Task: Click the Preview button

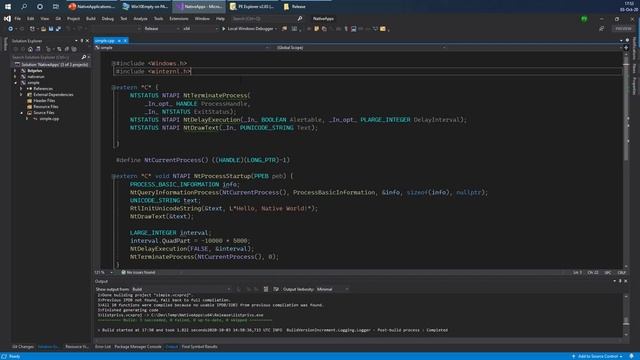Action: (x=623, y=29)
